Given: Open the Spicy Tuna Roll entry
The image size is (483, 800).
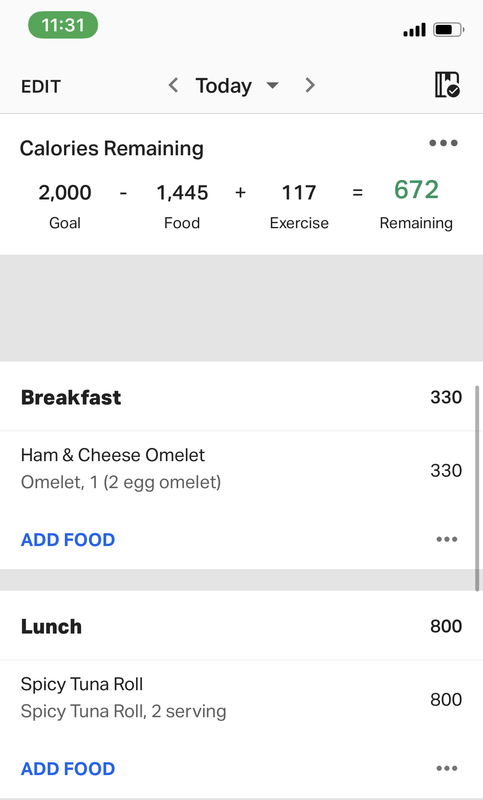Looking at the screenshot, I should point(241,698).
